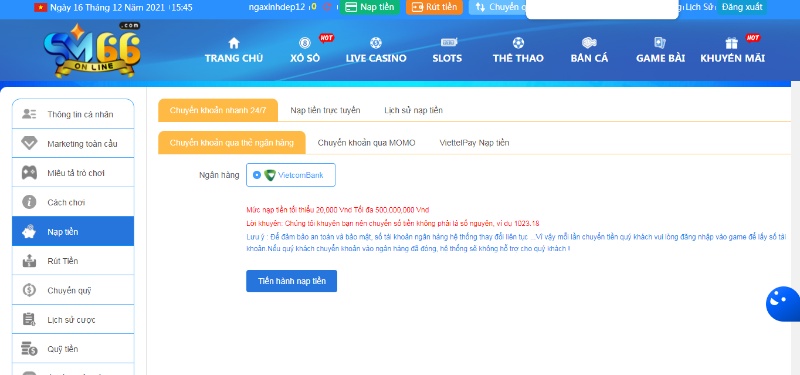Open Game Bài cards icon
Viewport: 800px width, 375px height.
pos(660,43)
